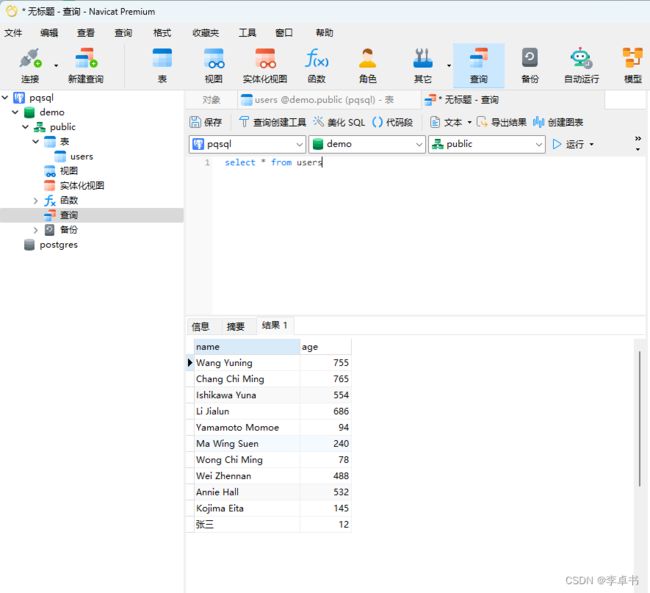Switch to the 信息 result tab
Image resolution: width=650 pixels, height=593 pixels.
200,326
